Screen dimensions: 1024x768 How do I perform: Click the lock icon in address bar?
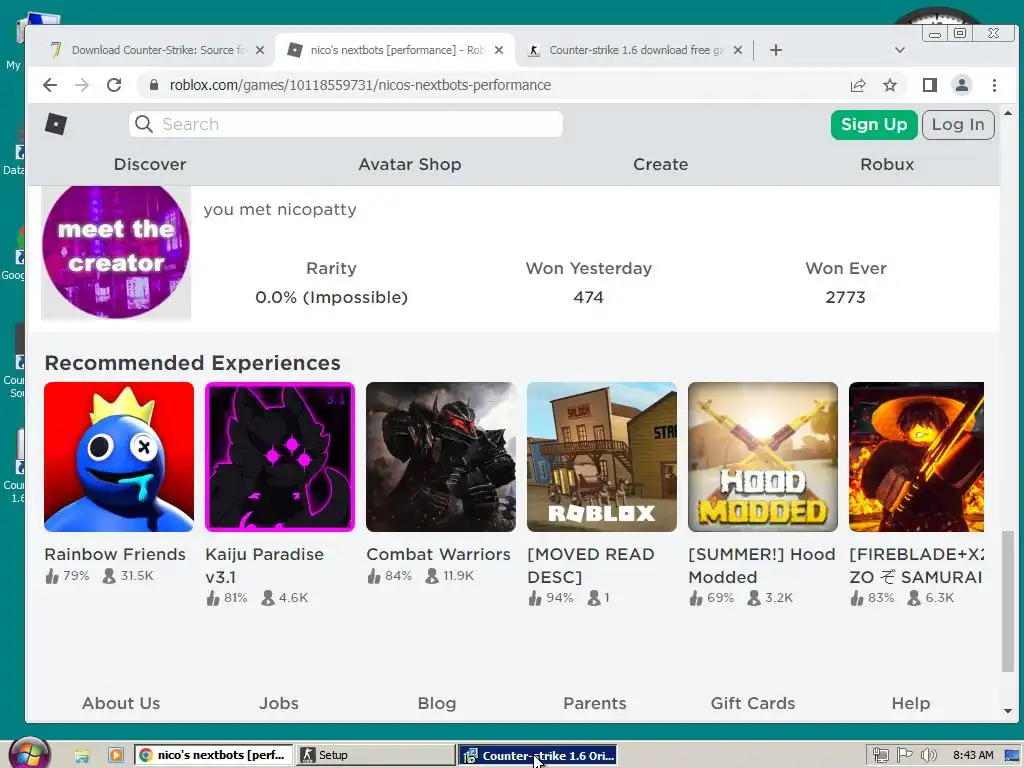[x=154, y=85]
